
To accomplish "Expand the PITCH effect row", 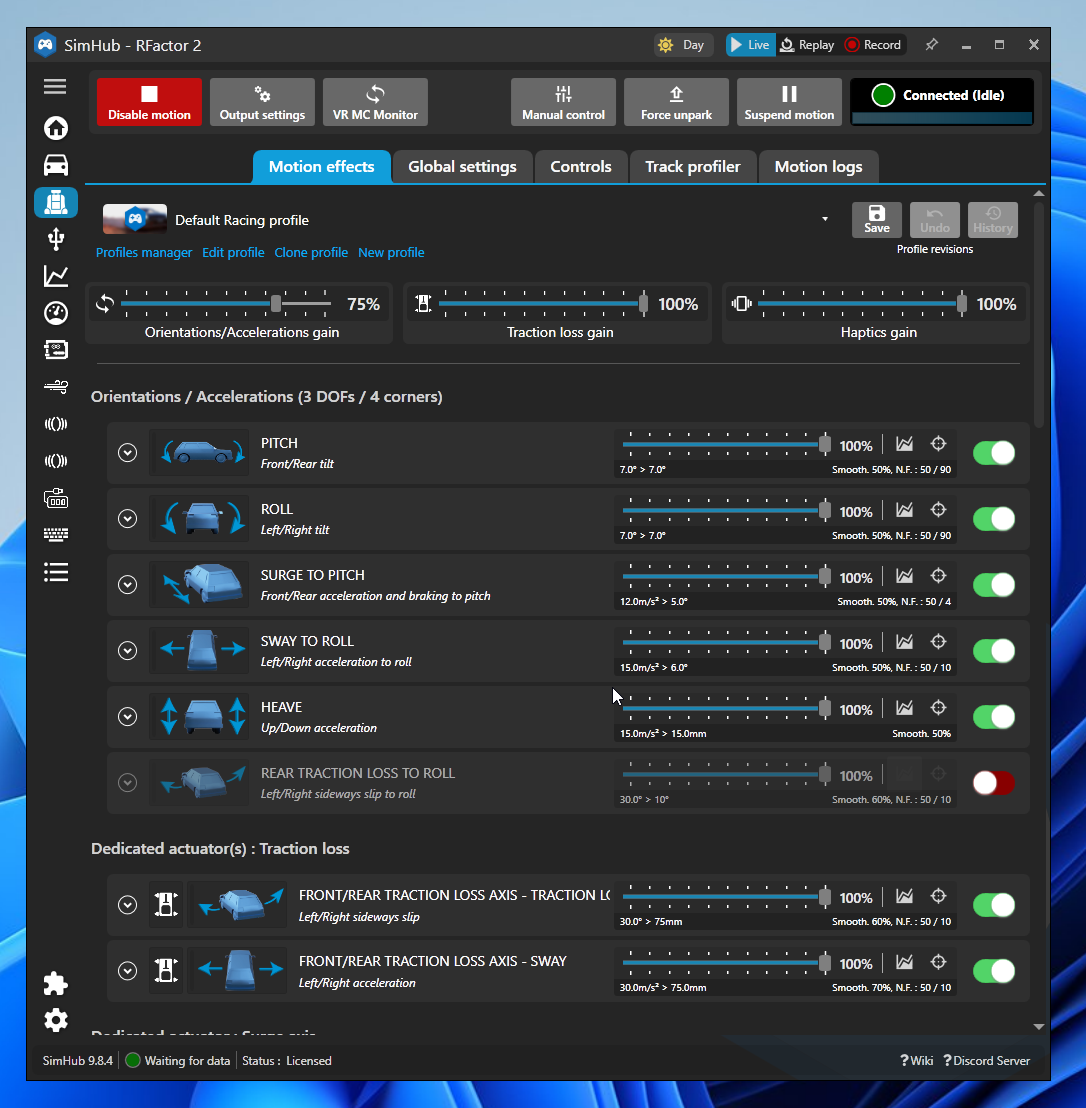I will coord(127,452).
